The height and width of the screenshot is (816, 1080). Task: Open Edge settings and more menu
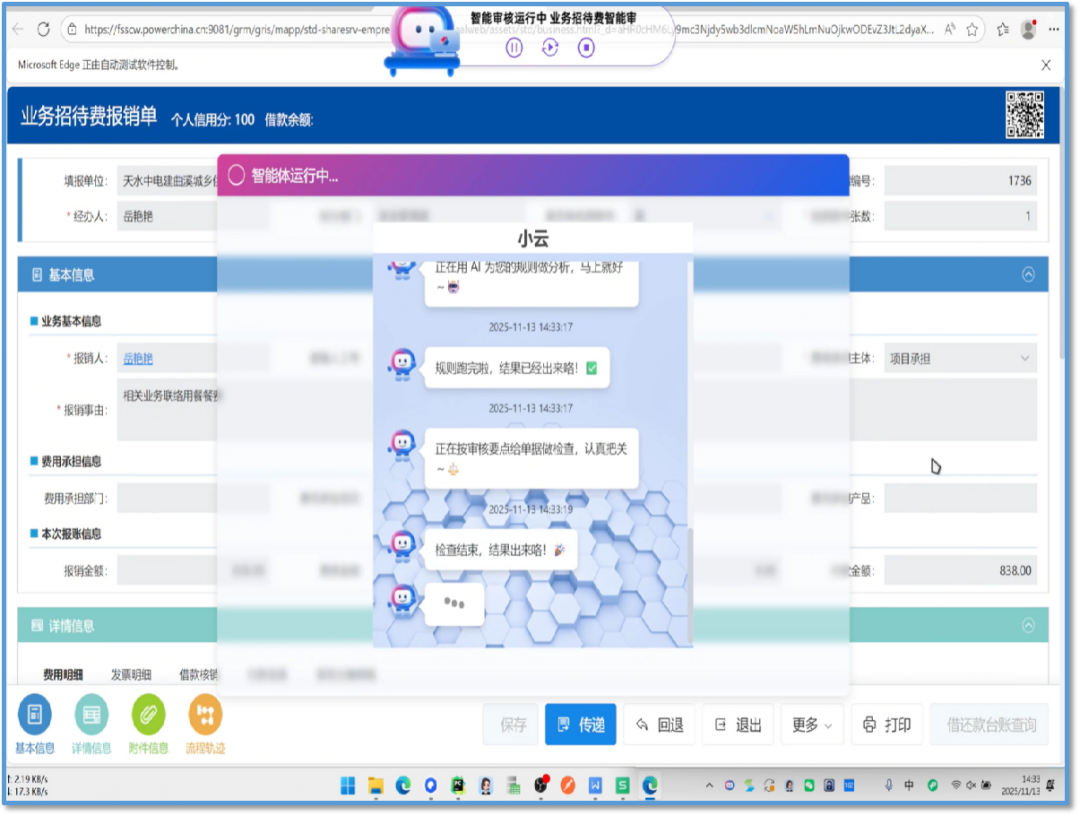tap(1055, 29)
